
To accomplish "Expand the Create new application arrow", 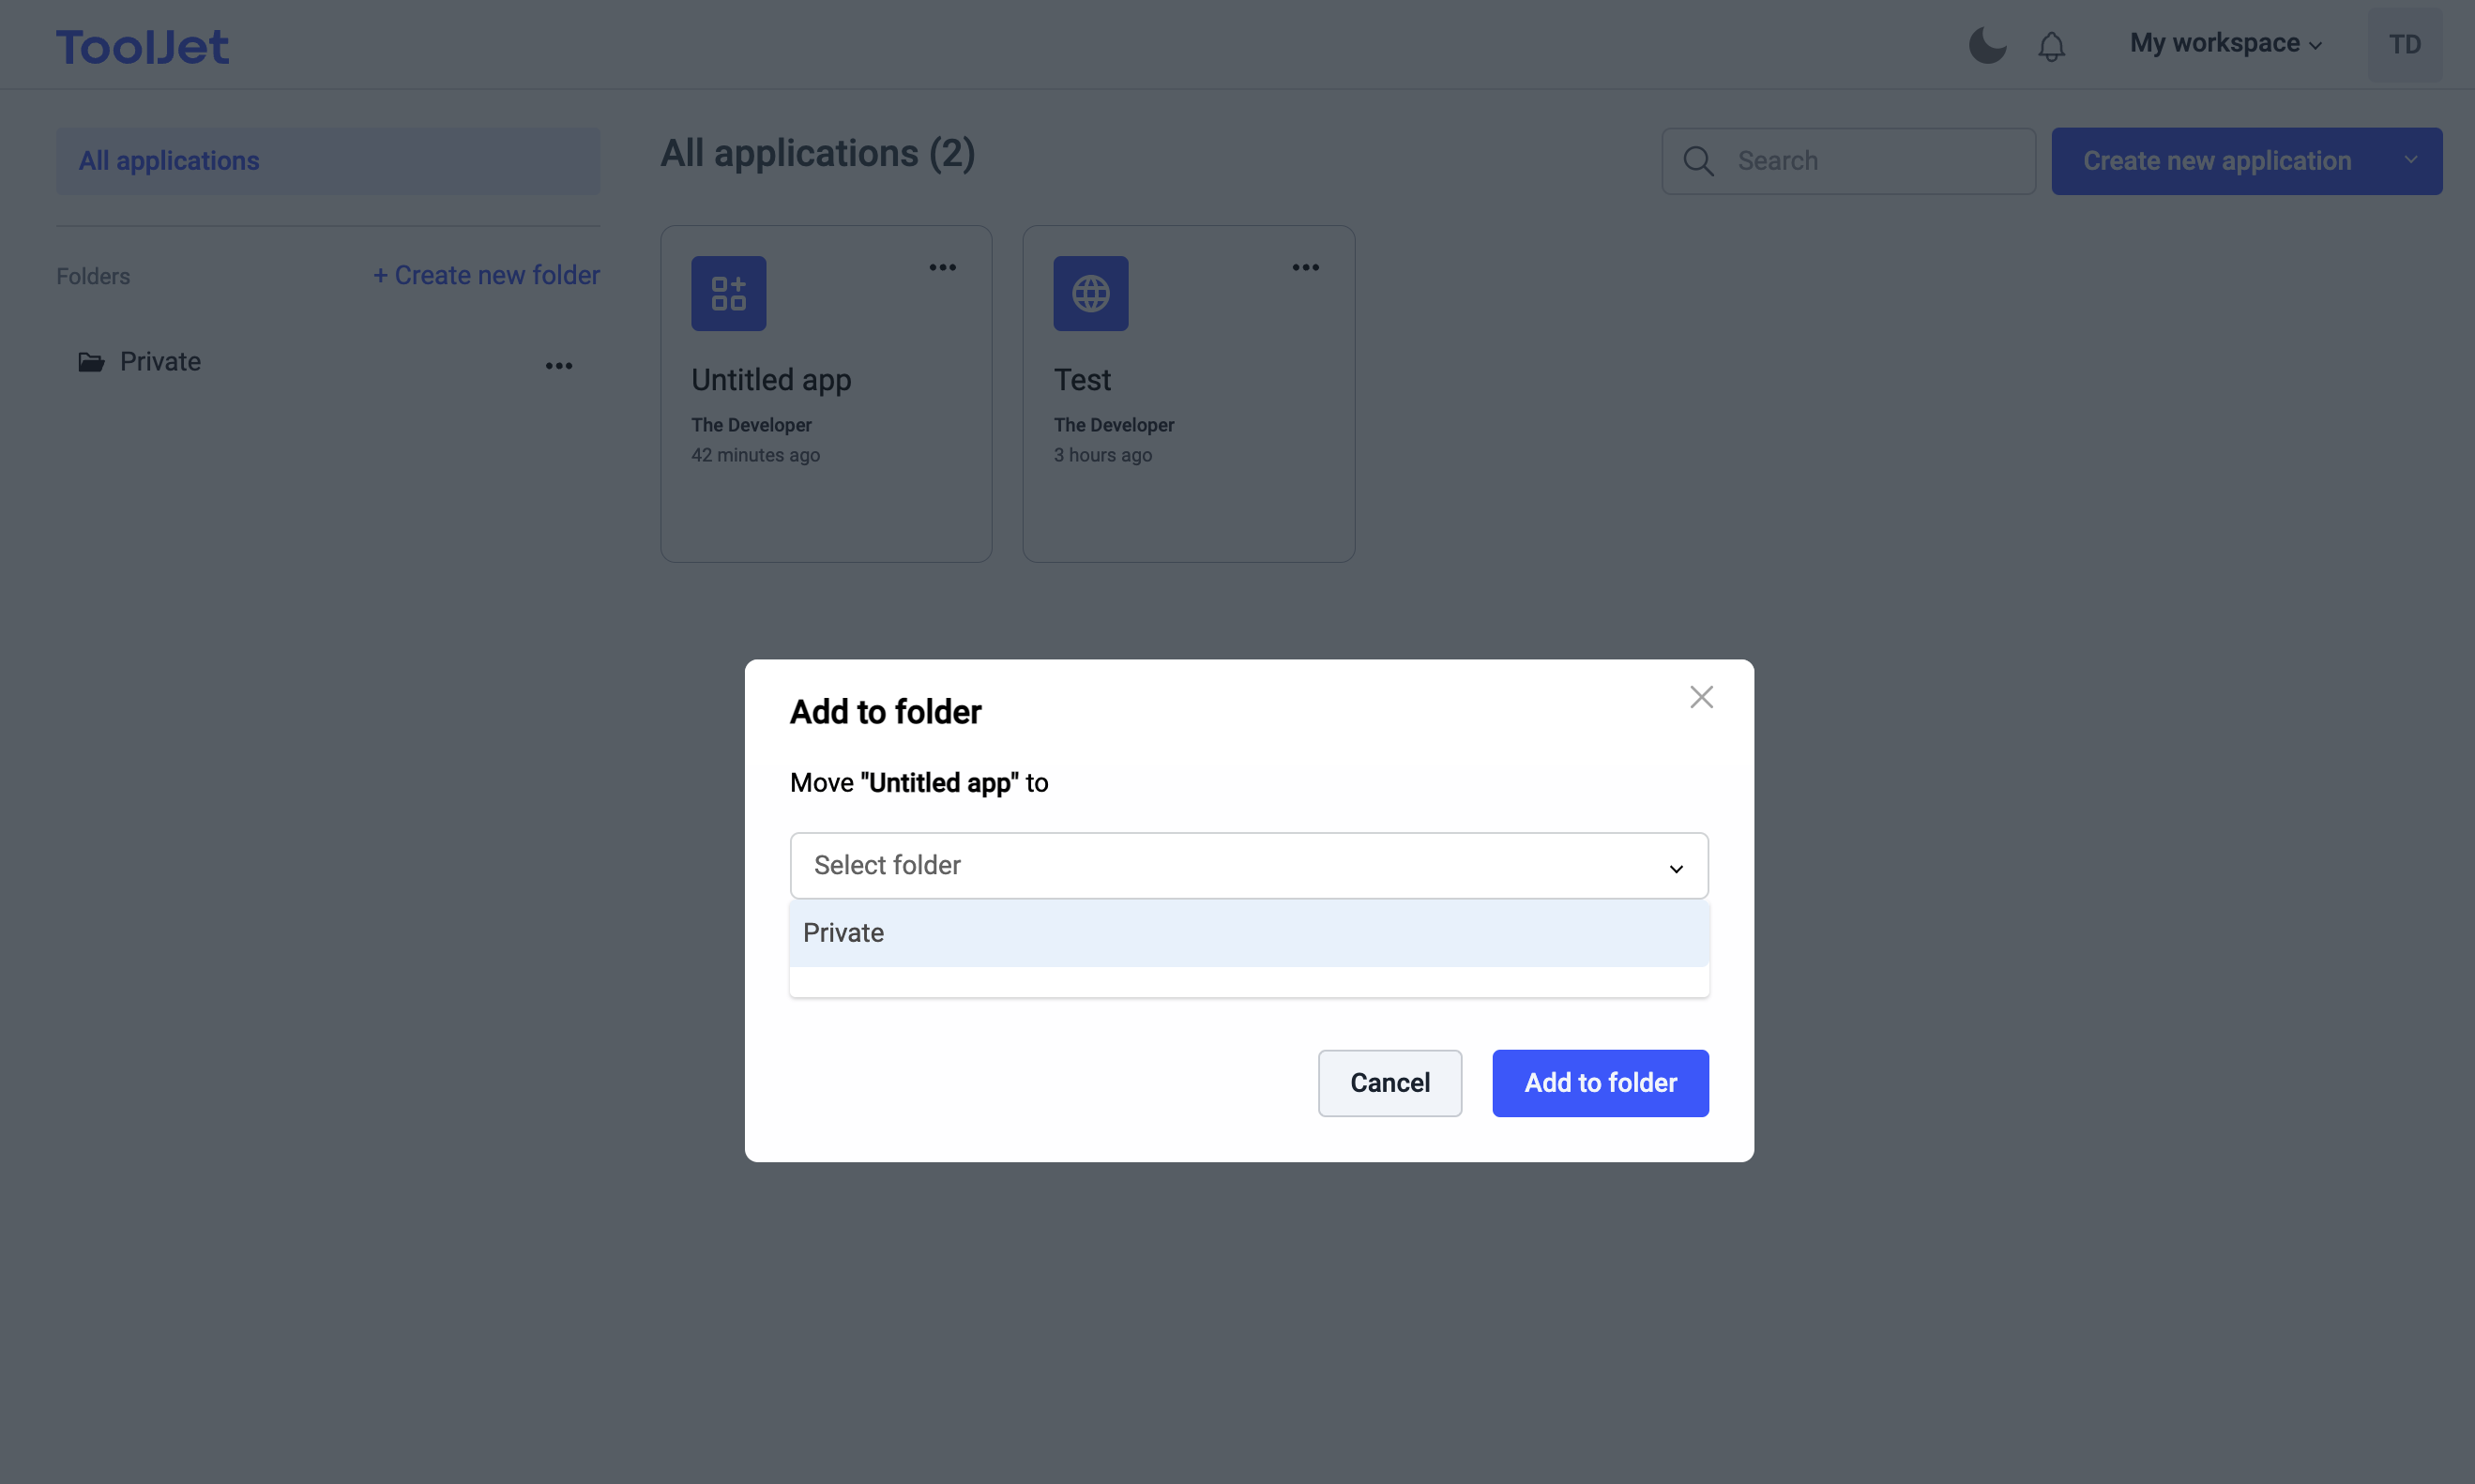I will 2411,160.
